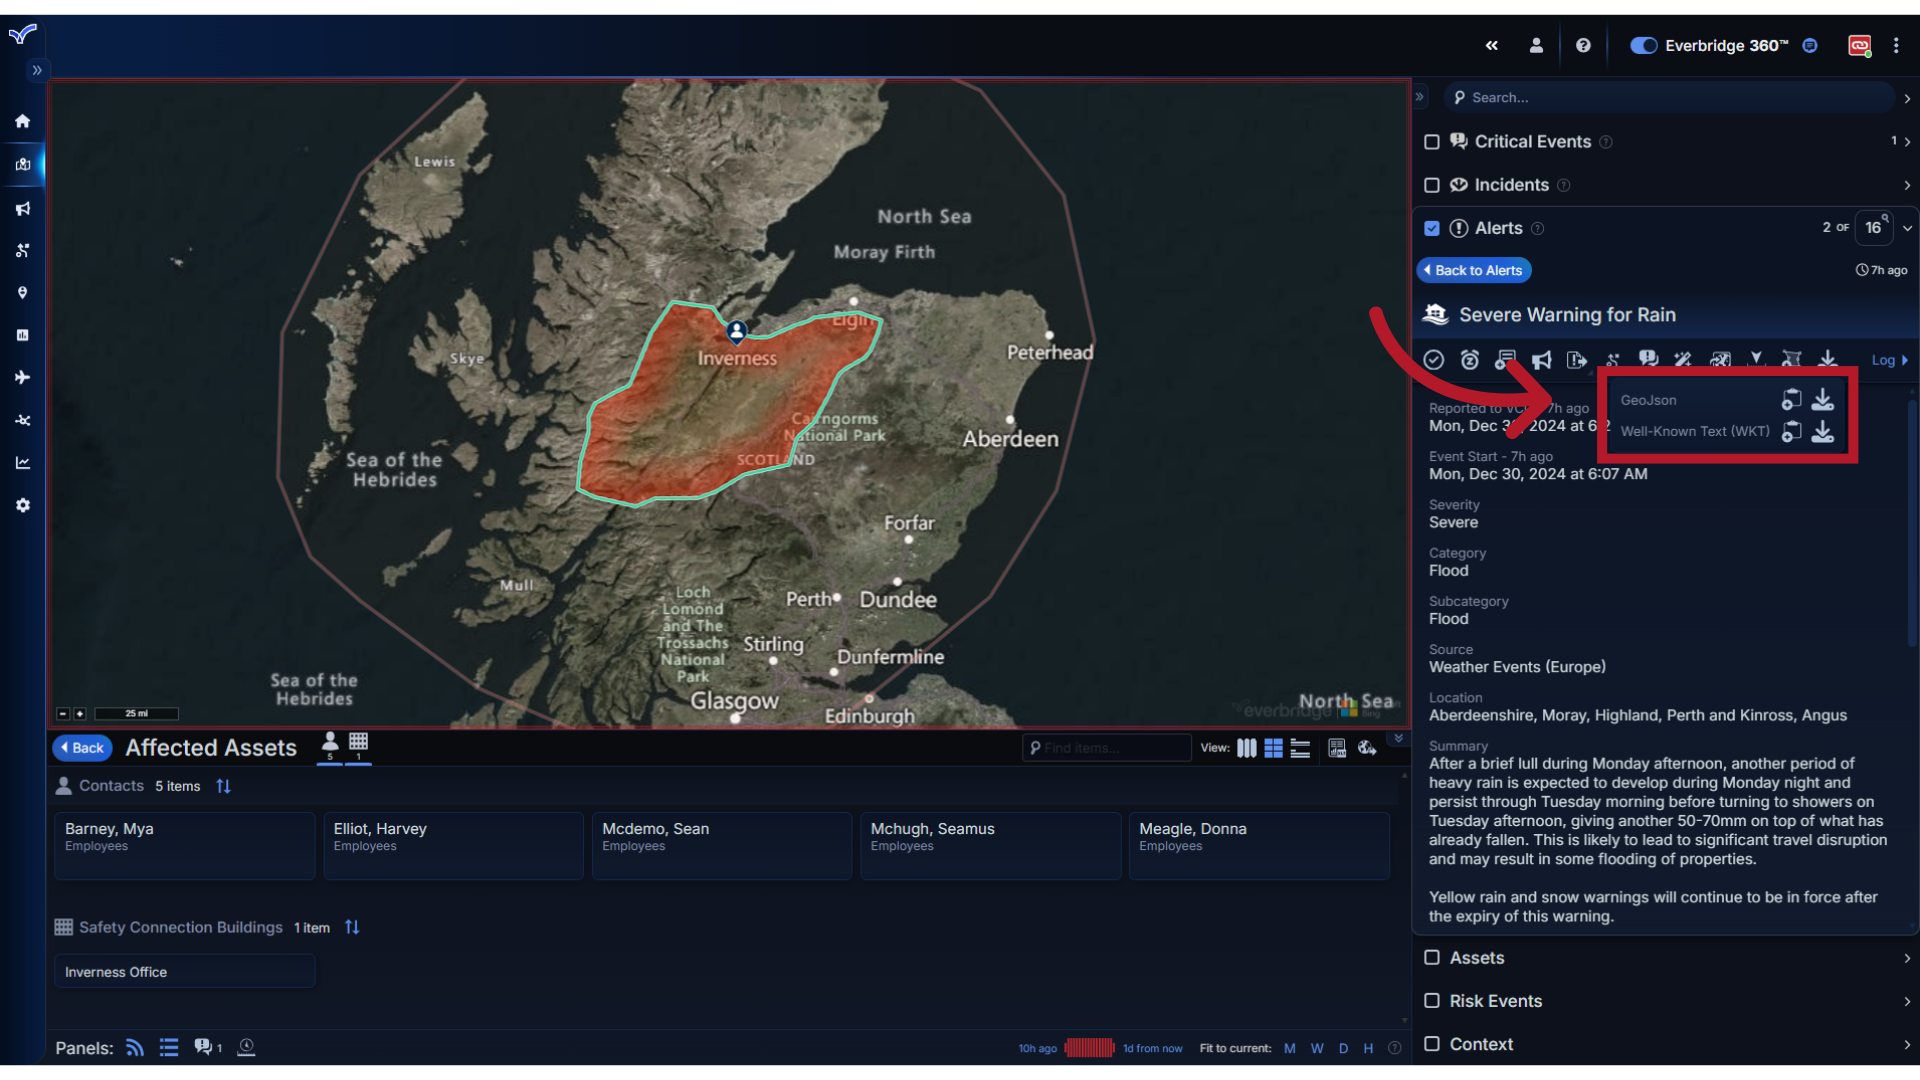The image size is (1920, 1080).
Task: Open the Home icon in the sidebar
Action: point(22,120)
